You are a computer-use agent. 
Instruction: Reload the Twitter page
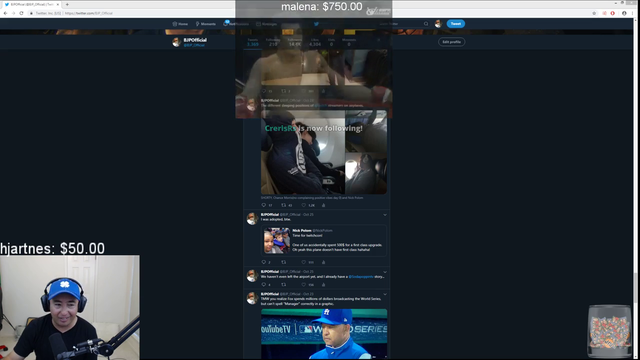pos(21,13)
